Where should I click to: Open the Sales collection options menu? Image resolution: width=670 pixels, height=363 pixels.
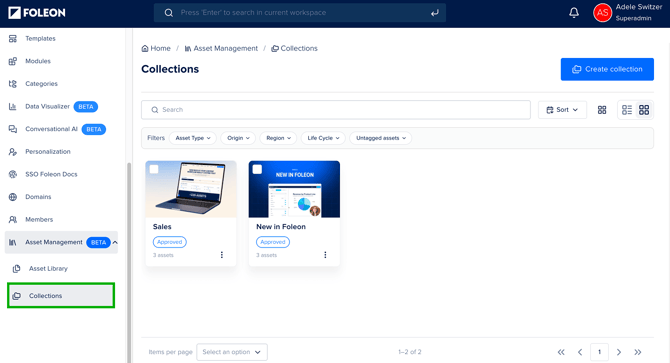[222, 255]
